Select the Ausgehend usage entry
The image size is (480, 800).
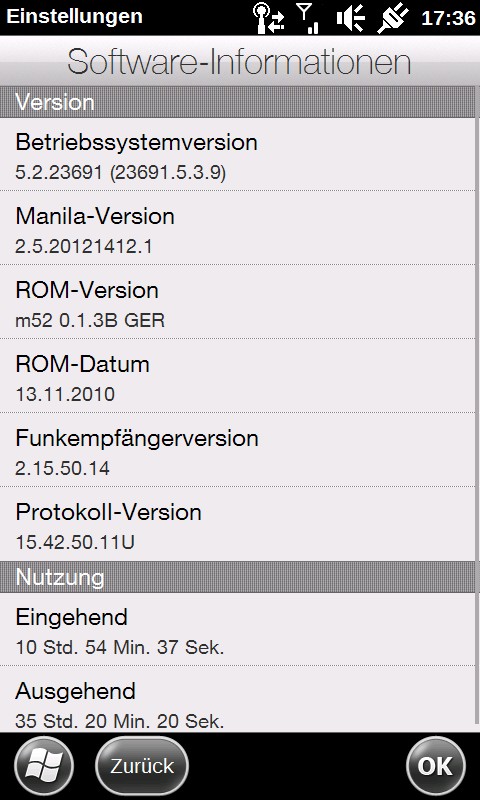click(x=237, y=699)
